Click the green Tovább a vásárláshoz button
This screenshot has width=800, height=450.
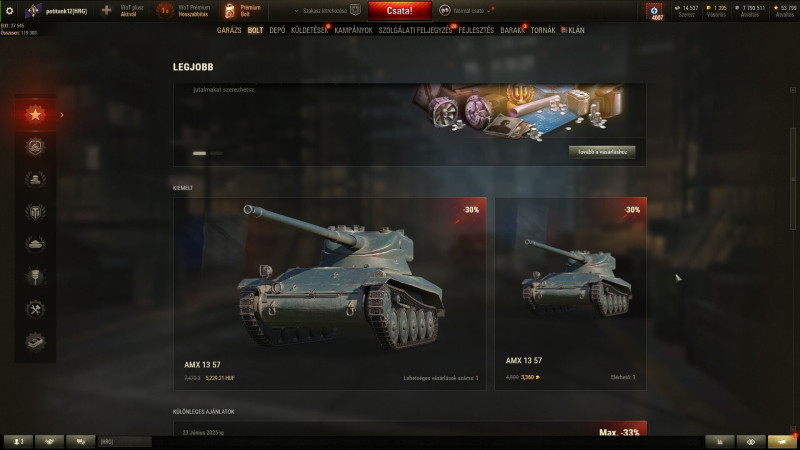602,152
